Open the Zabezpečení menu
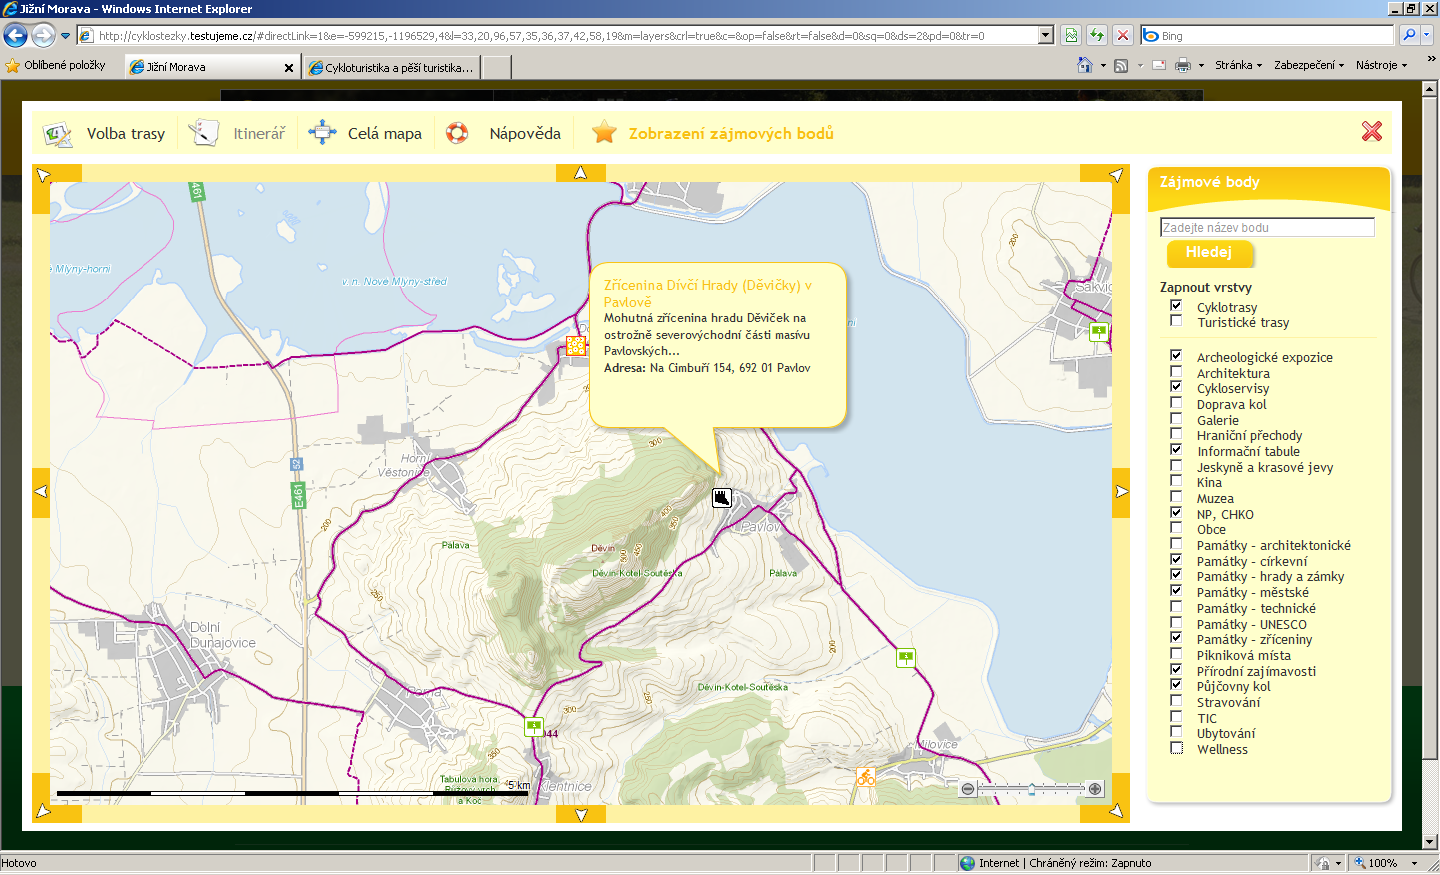 1309,65
